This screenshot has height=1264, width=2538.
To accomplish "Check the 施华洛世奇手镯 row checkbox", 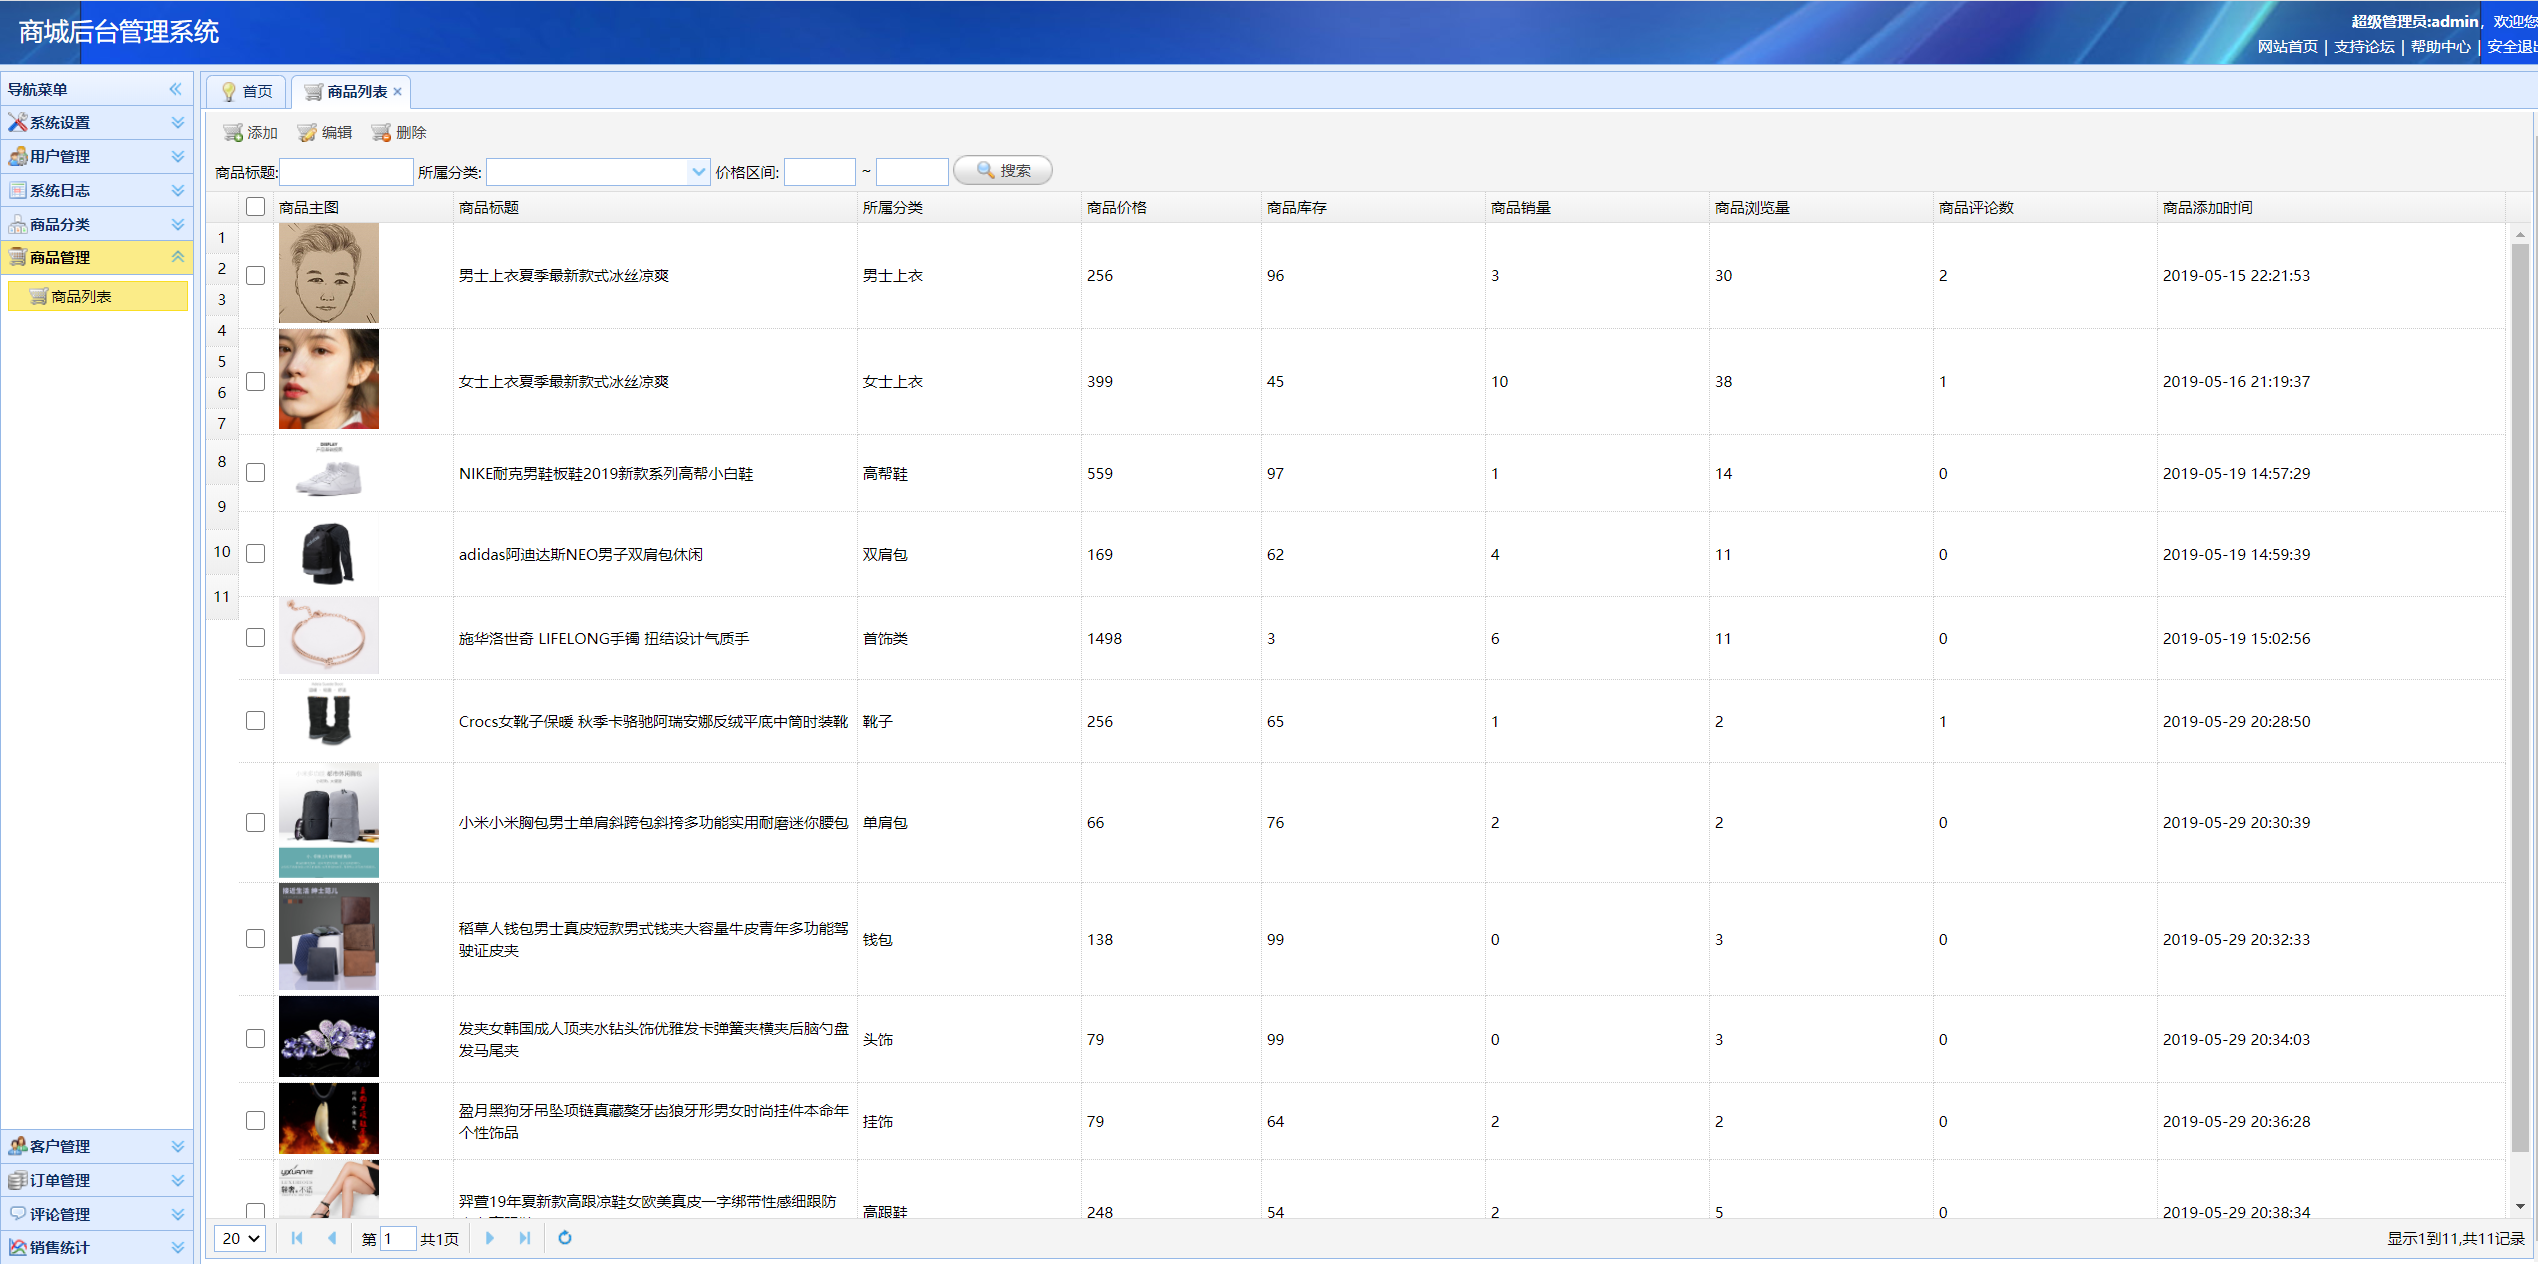I will pos(256,638).
